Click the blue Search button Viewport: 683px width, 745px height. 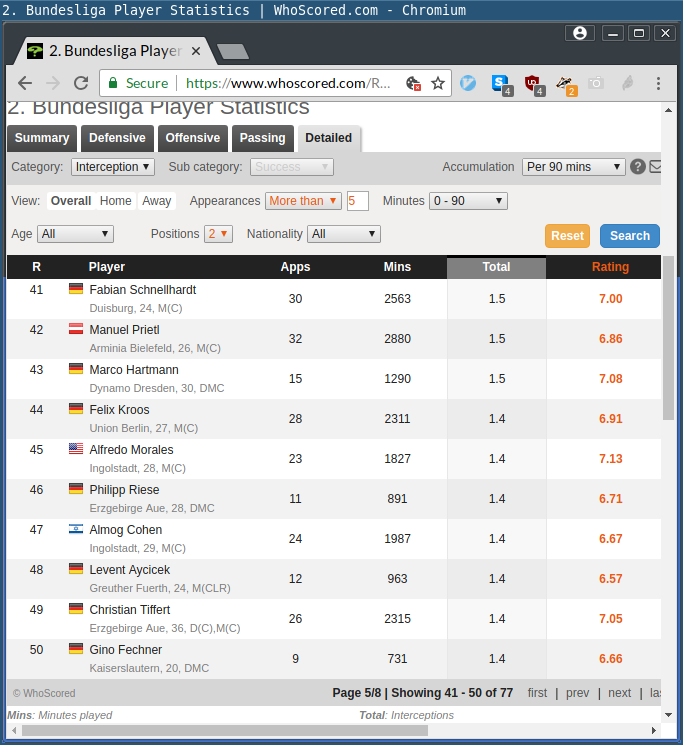coord(630,236)
